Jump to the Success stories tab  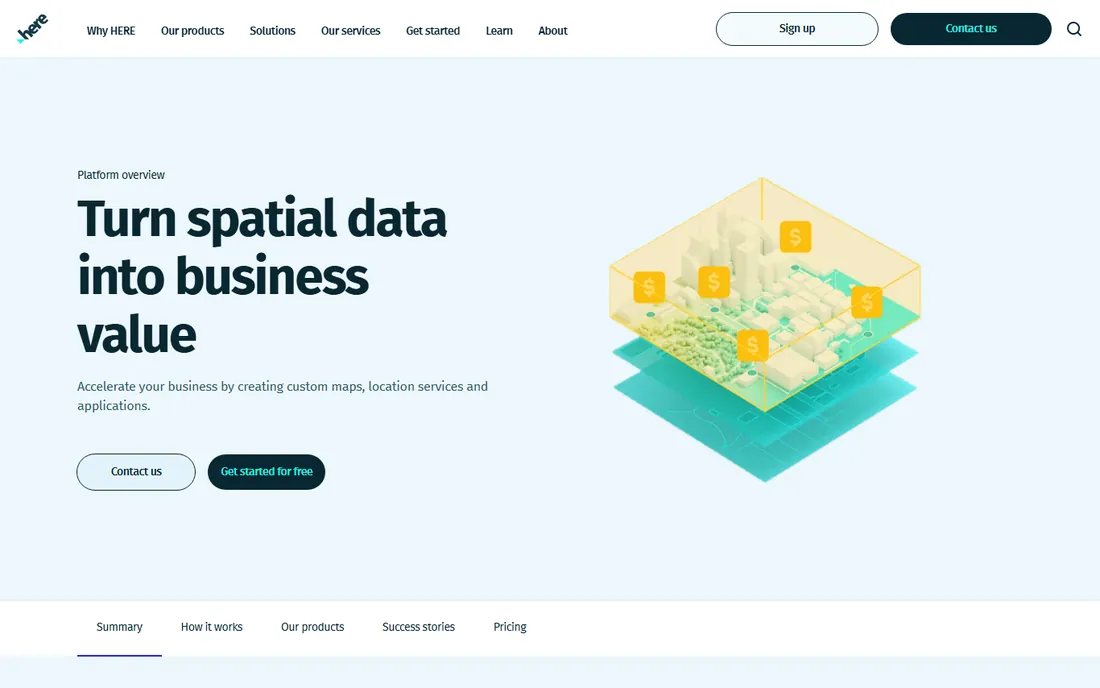[419, 628]
